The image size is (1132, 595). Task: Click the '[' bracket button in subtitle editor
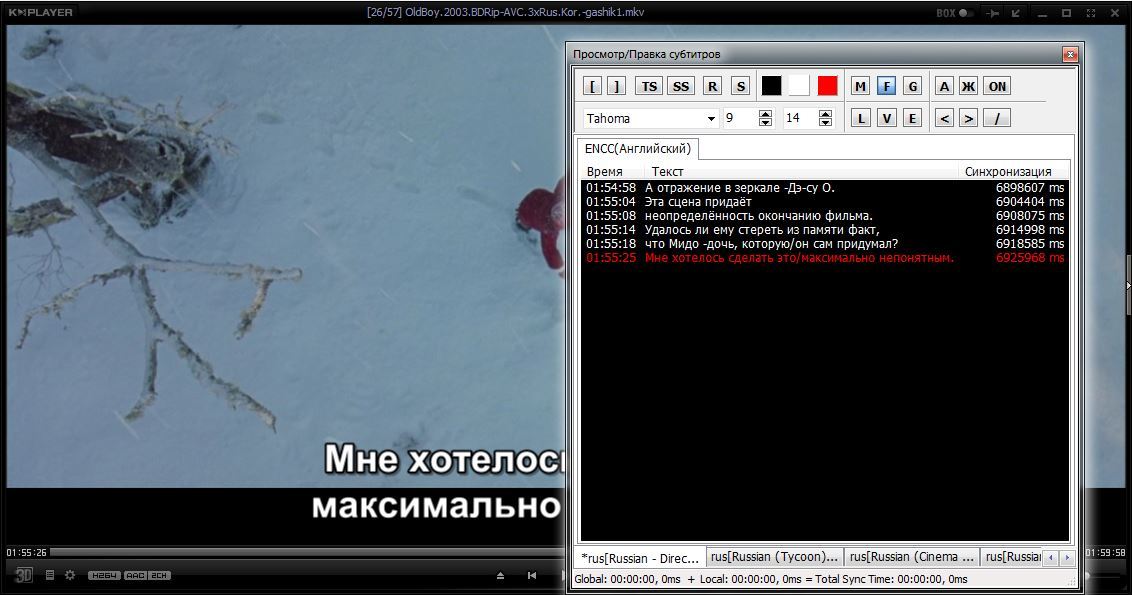click(593, 87)
